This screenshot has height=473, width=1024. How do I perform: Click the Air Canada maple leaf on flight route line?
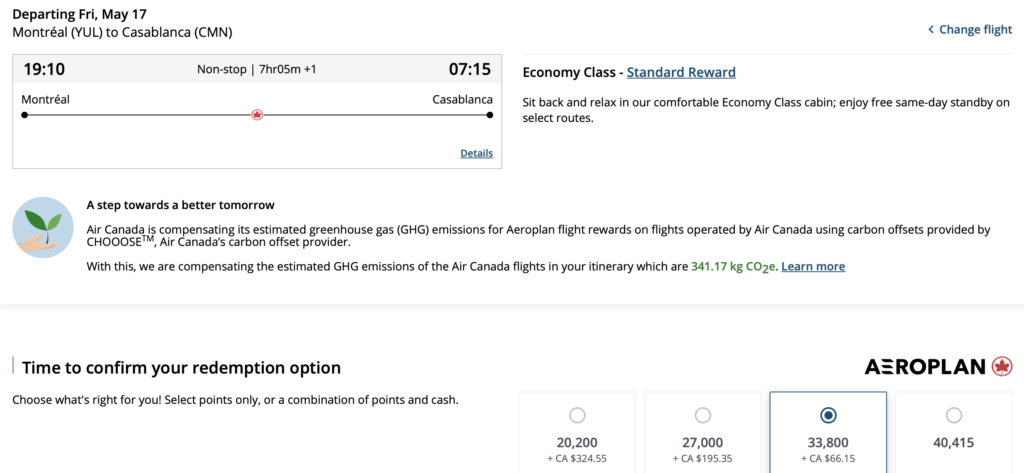[x=257, y=115]
